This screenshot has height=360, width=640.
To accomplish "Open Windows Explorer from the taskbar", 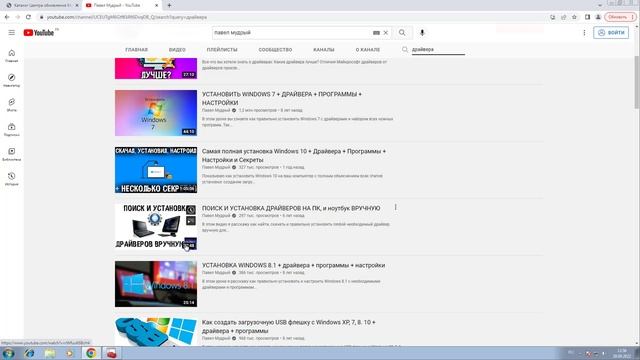I will pos(50,353).
